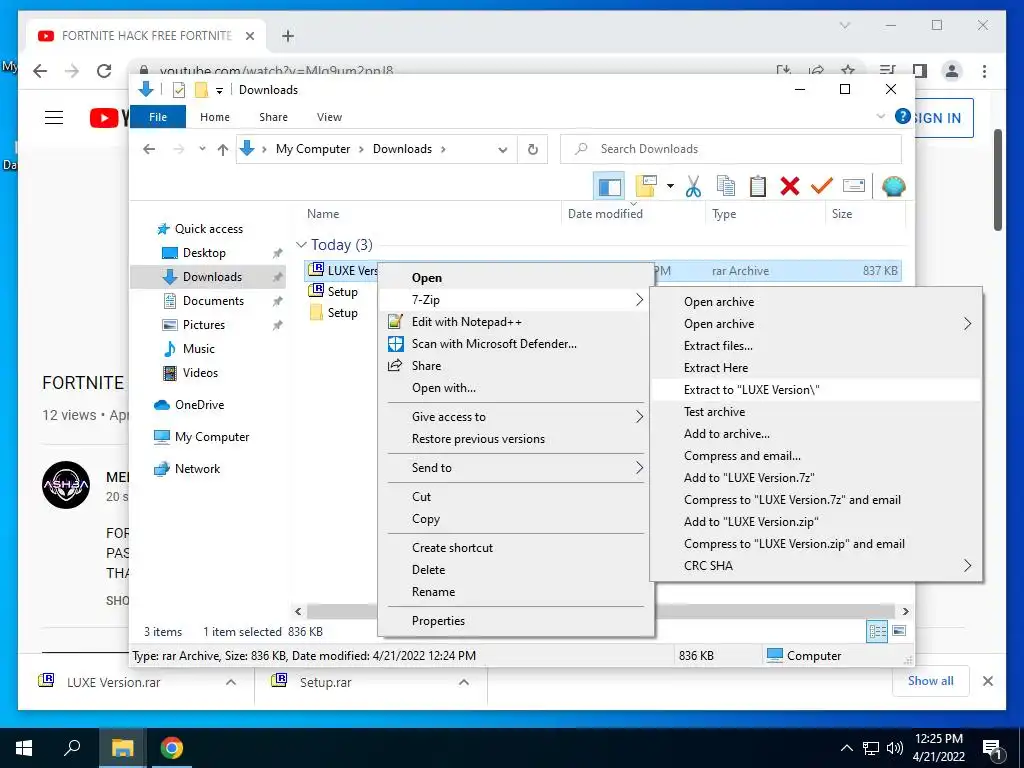Open a new Chrome tab
The width and height of the screenshot is (1024, 768).
[x=288, y=36]
